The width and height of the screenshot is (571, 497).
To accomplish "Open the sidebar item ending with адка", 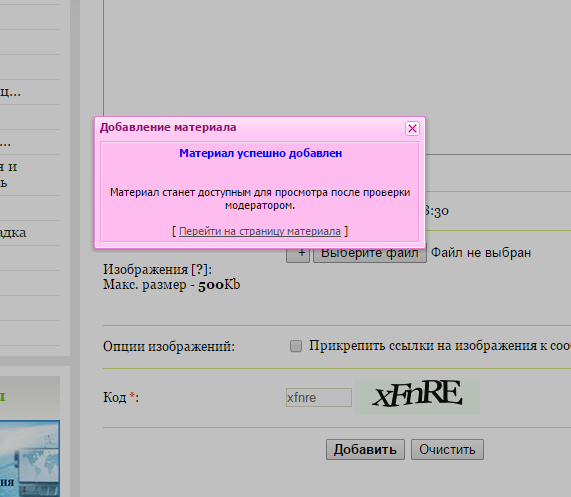I will click(13, 233).
